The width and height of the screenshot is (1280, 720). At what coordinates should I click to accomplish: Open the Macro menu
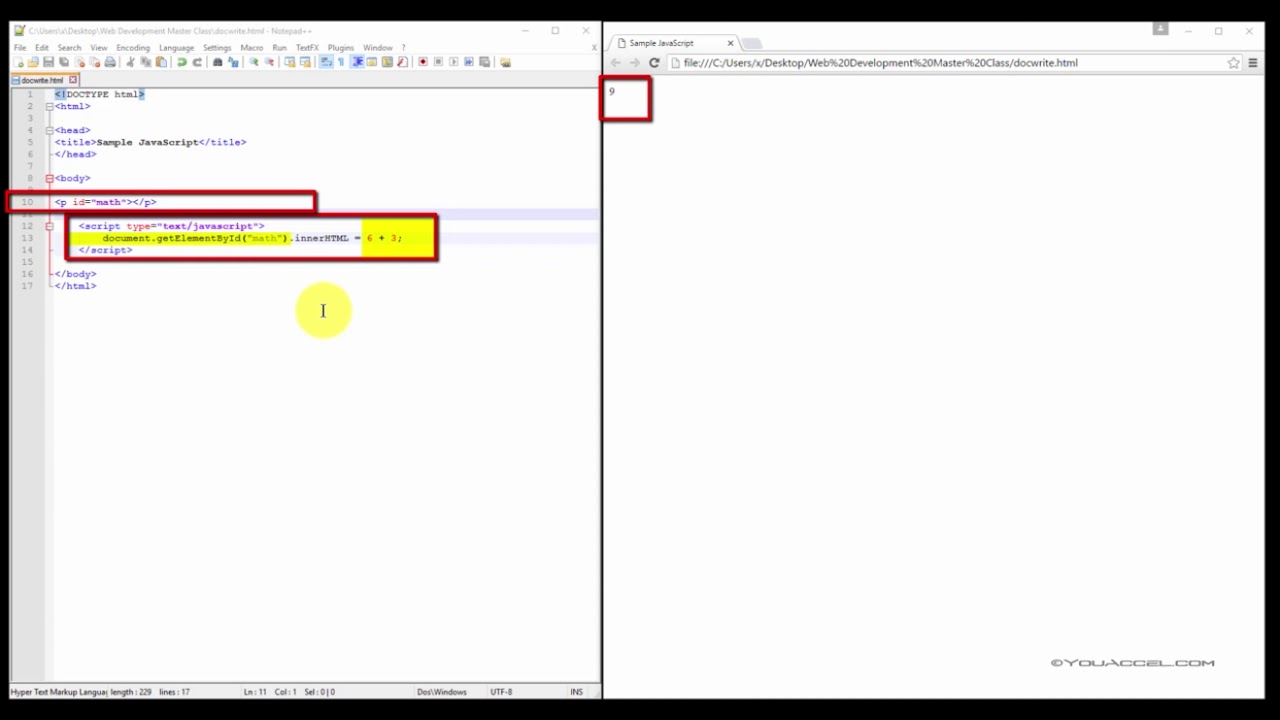tap(252, 48)
